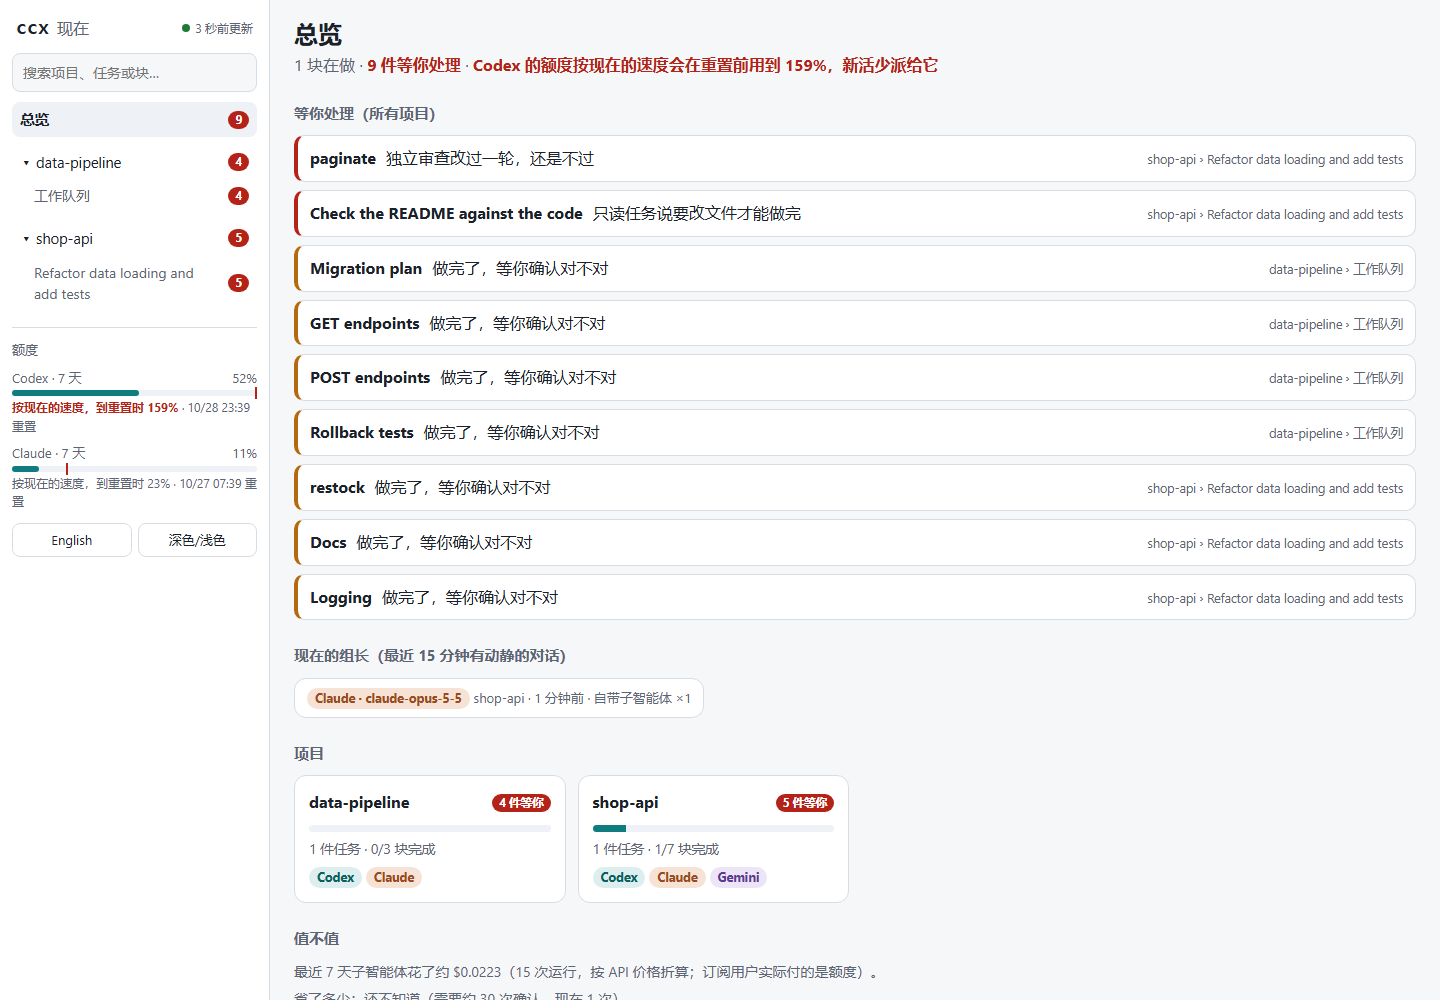Open Check the README against the code row
The width and height of the screenshot is (1440, 1000).
[x=855, y=214]
